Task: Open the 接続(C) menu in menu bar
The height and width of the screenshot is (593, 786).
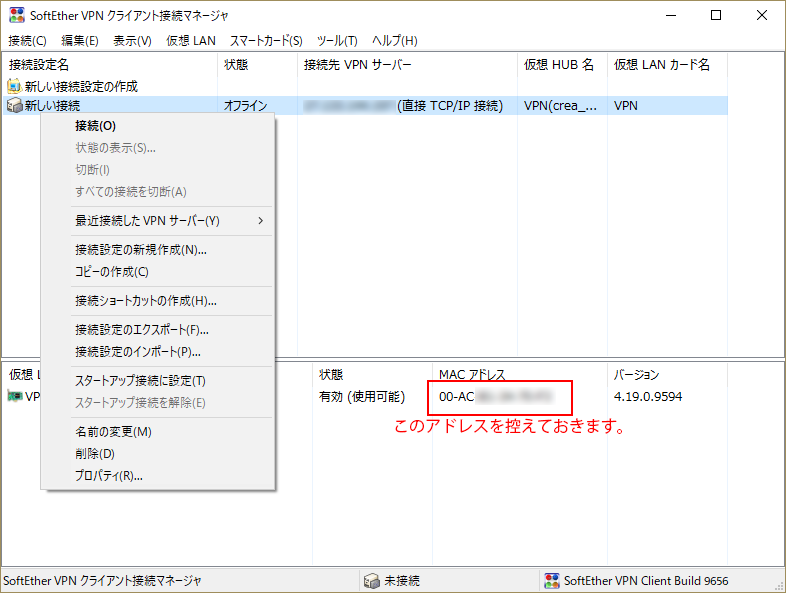Action: point(27,41)
